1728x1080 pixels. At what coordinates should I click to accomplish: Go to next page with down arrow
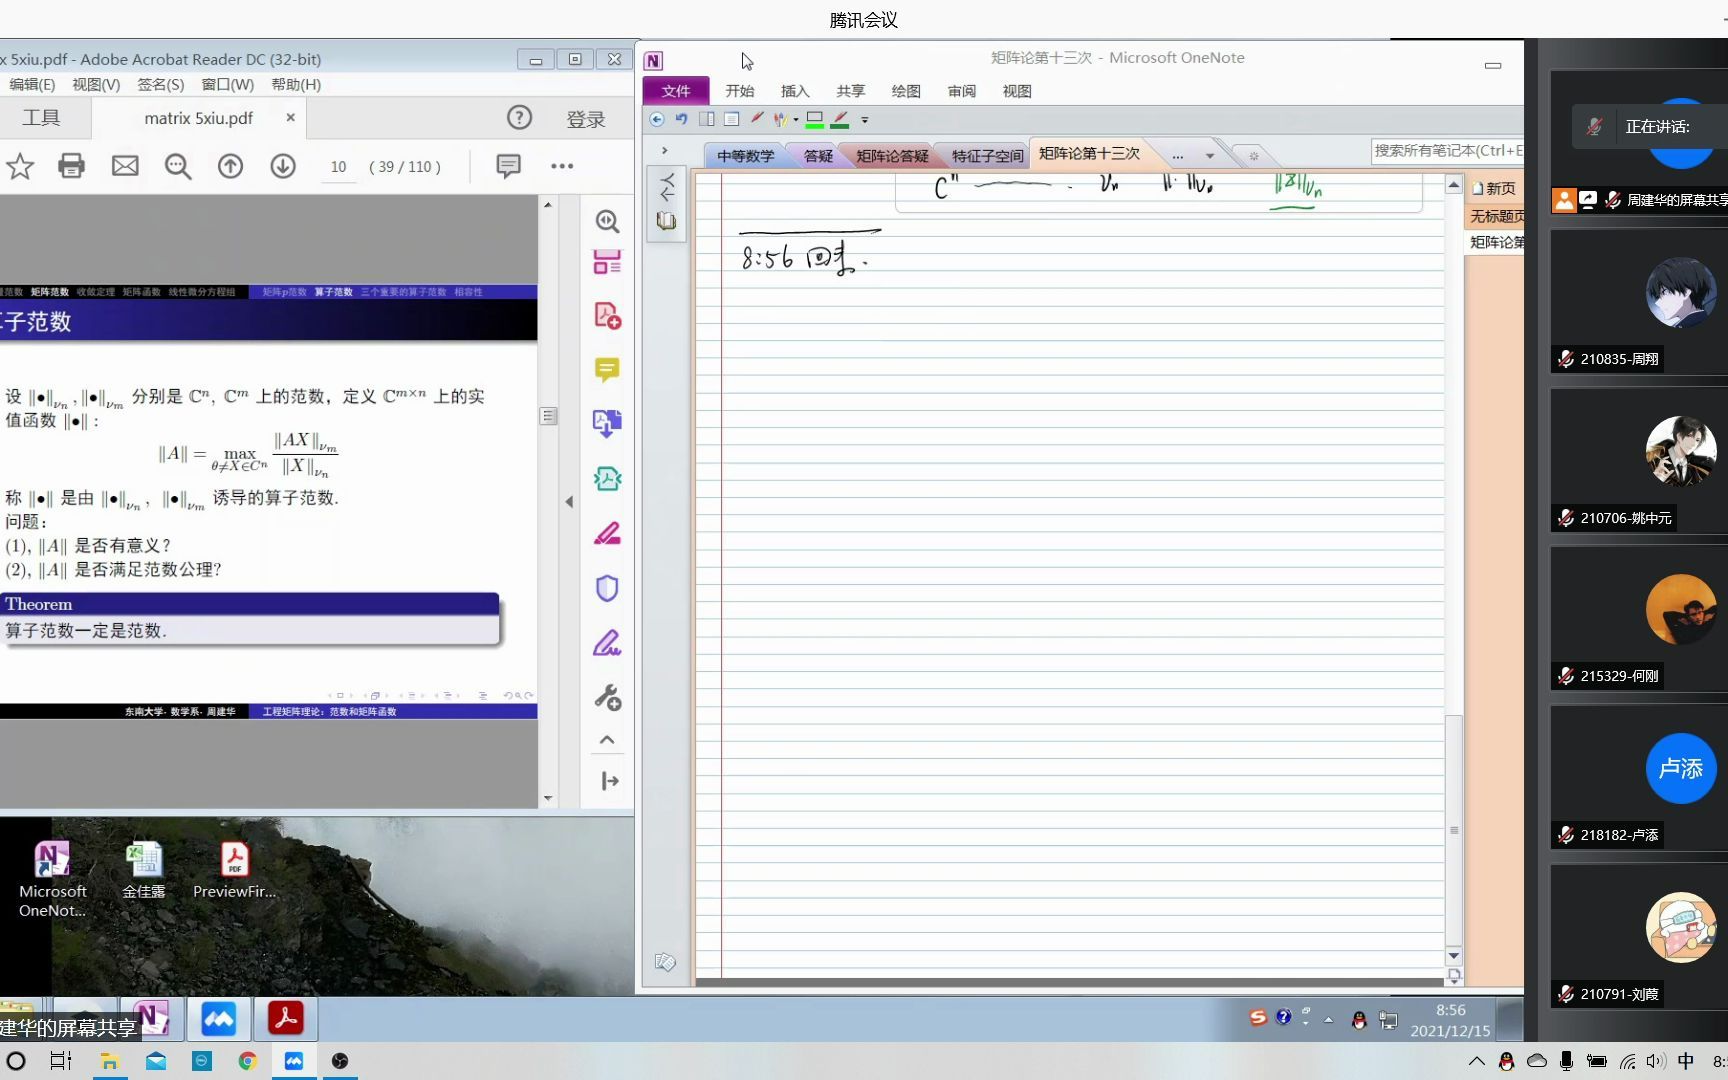283,166
